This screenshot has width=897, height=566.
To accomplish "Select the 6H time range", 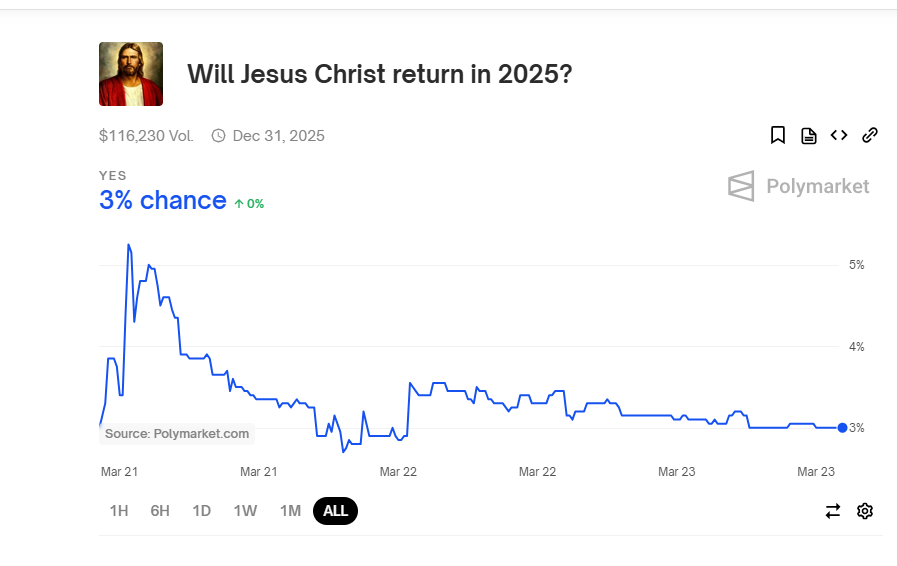I will point(160,510).
